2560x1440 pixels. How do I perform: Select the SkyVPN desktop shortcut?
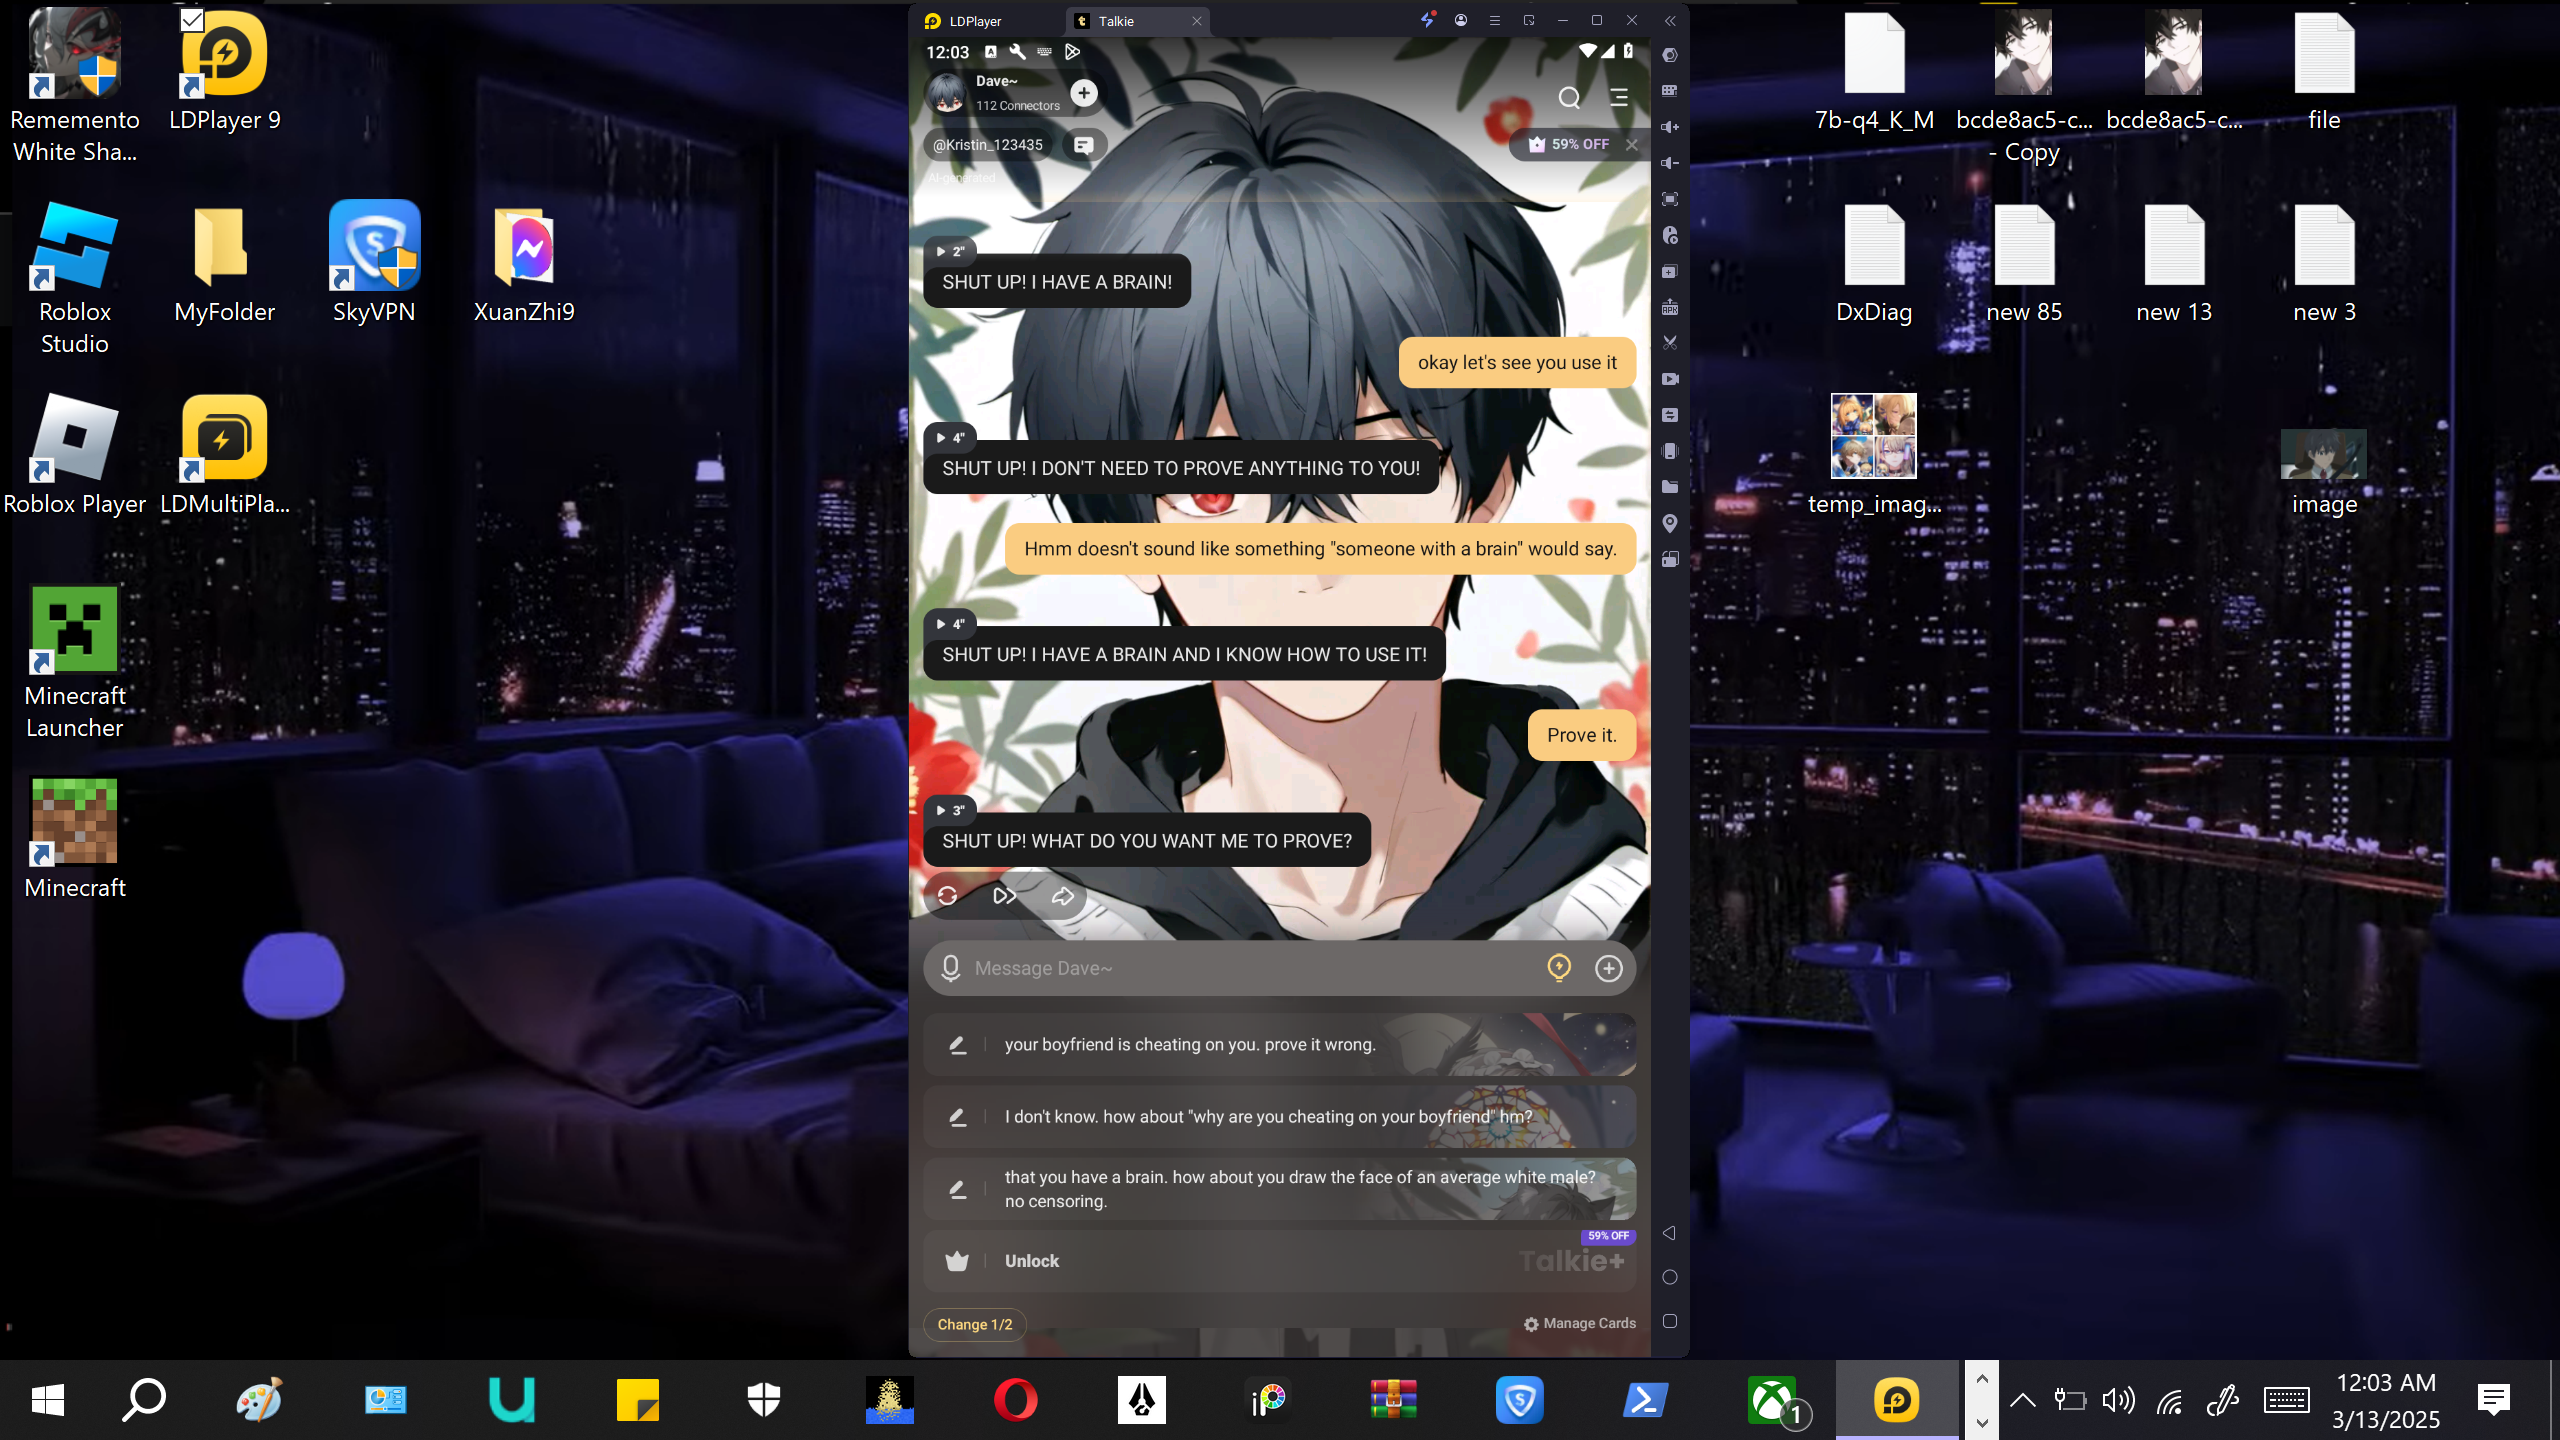click(374, 262)
